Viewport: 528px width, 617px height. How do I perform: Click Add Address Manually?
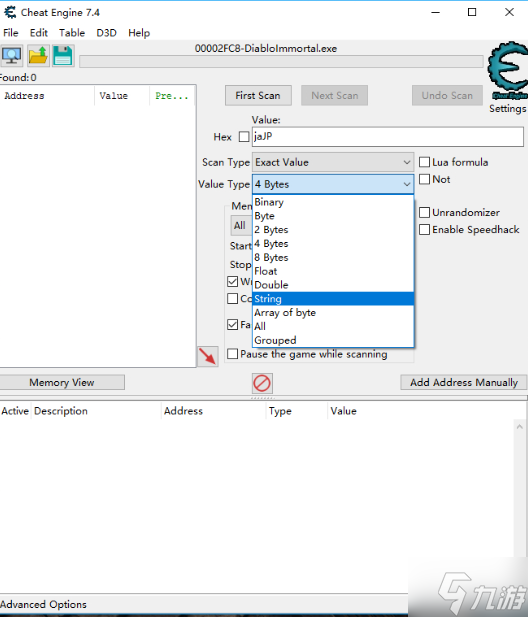464,382
